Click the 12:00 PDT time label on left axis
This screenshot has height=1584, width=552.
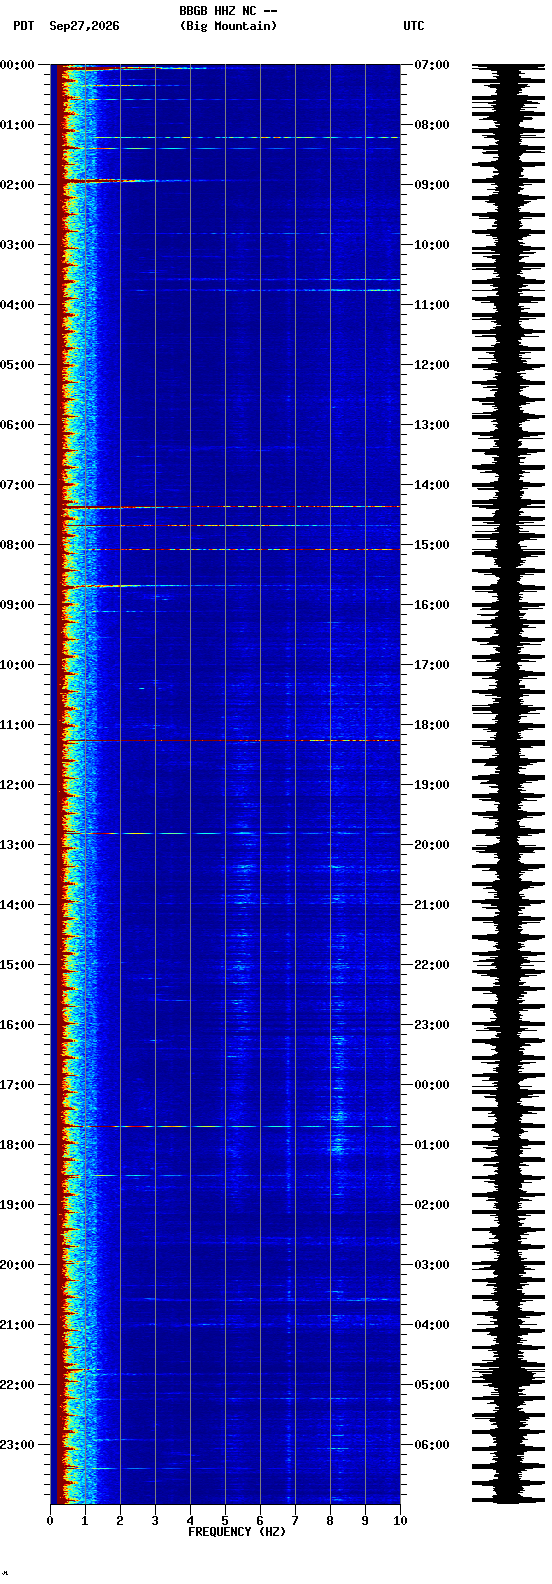point(18,785)
